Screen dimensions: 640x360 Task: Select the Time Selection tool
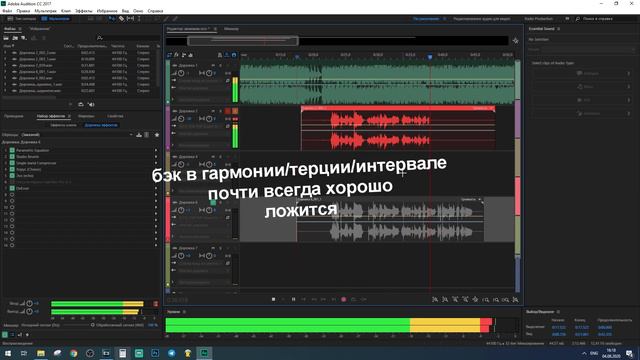pyautogui.click(x=139, y=19)
